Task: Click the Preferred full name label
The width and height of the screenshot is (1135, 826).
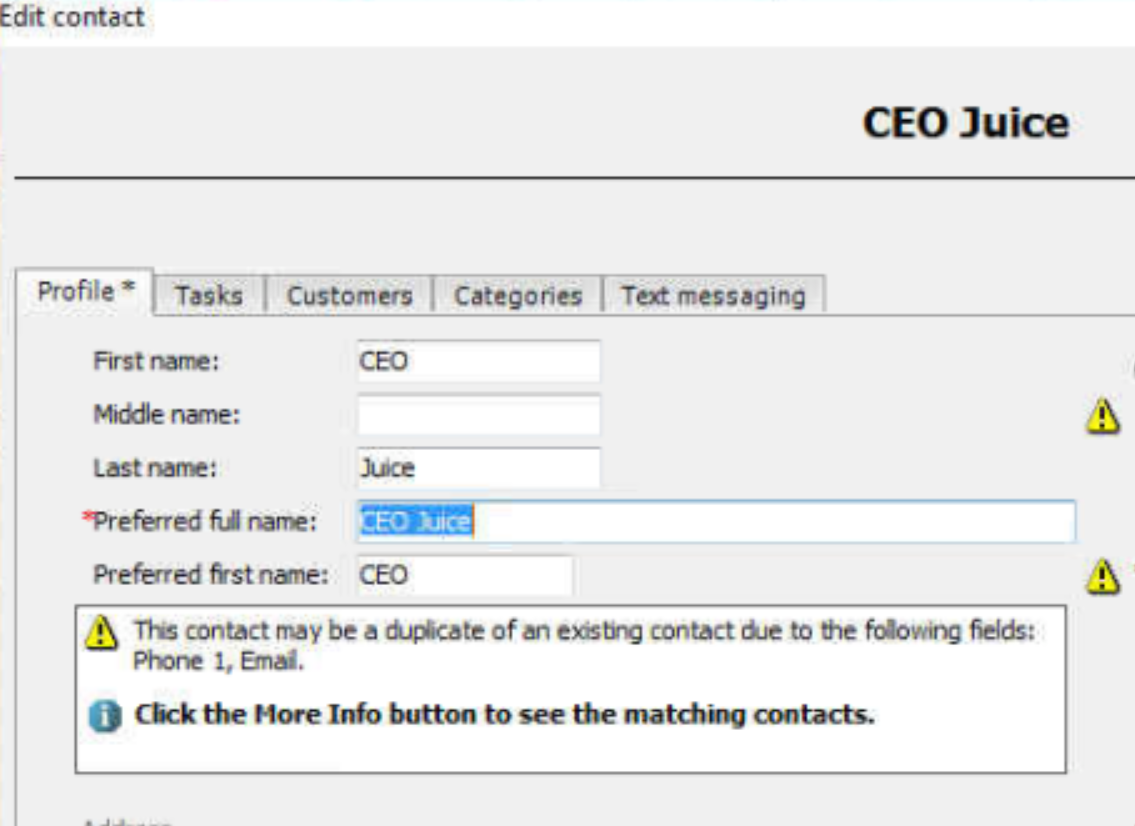Action: (x=205, y=521)
